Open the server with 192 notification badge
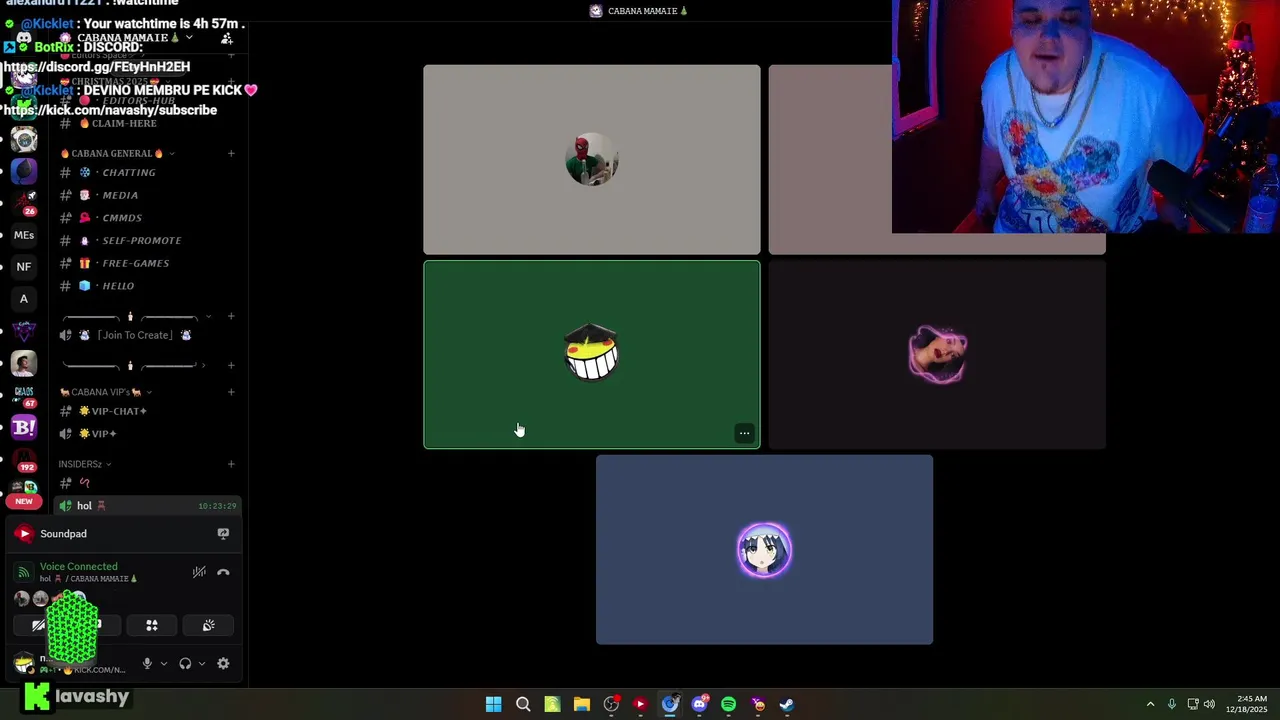The height and width of the screenshot is (720, 1280). click(x=24, y=459)
